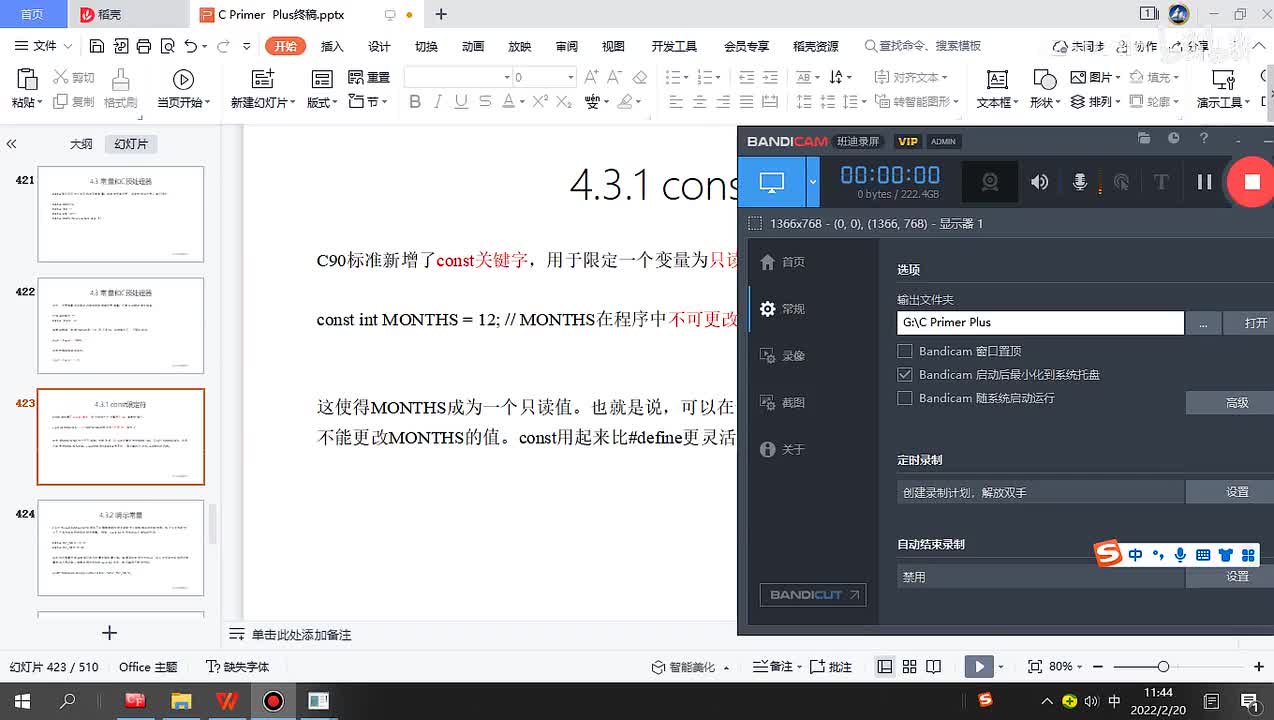Expand Bandicam recording mode dropdown arrow
Image resolution: width=1274 pixels, height=720 pixels.
pos(813,182)
